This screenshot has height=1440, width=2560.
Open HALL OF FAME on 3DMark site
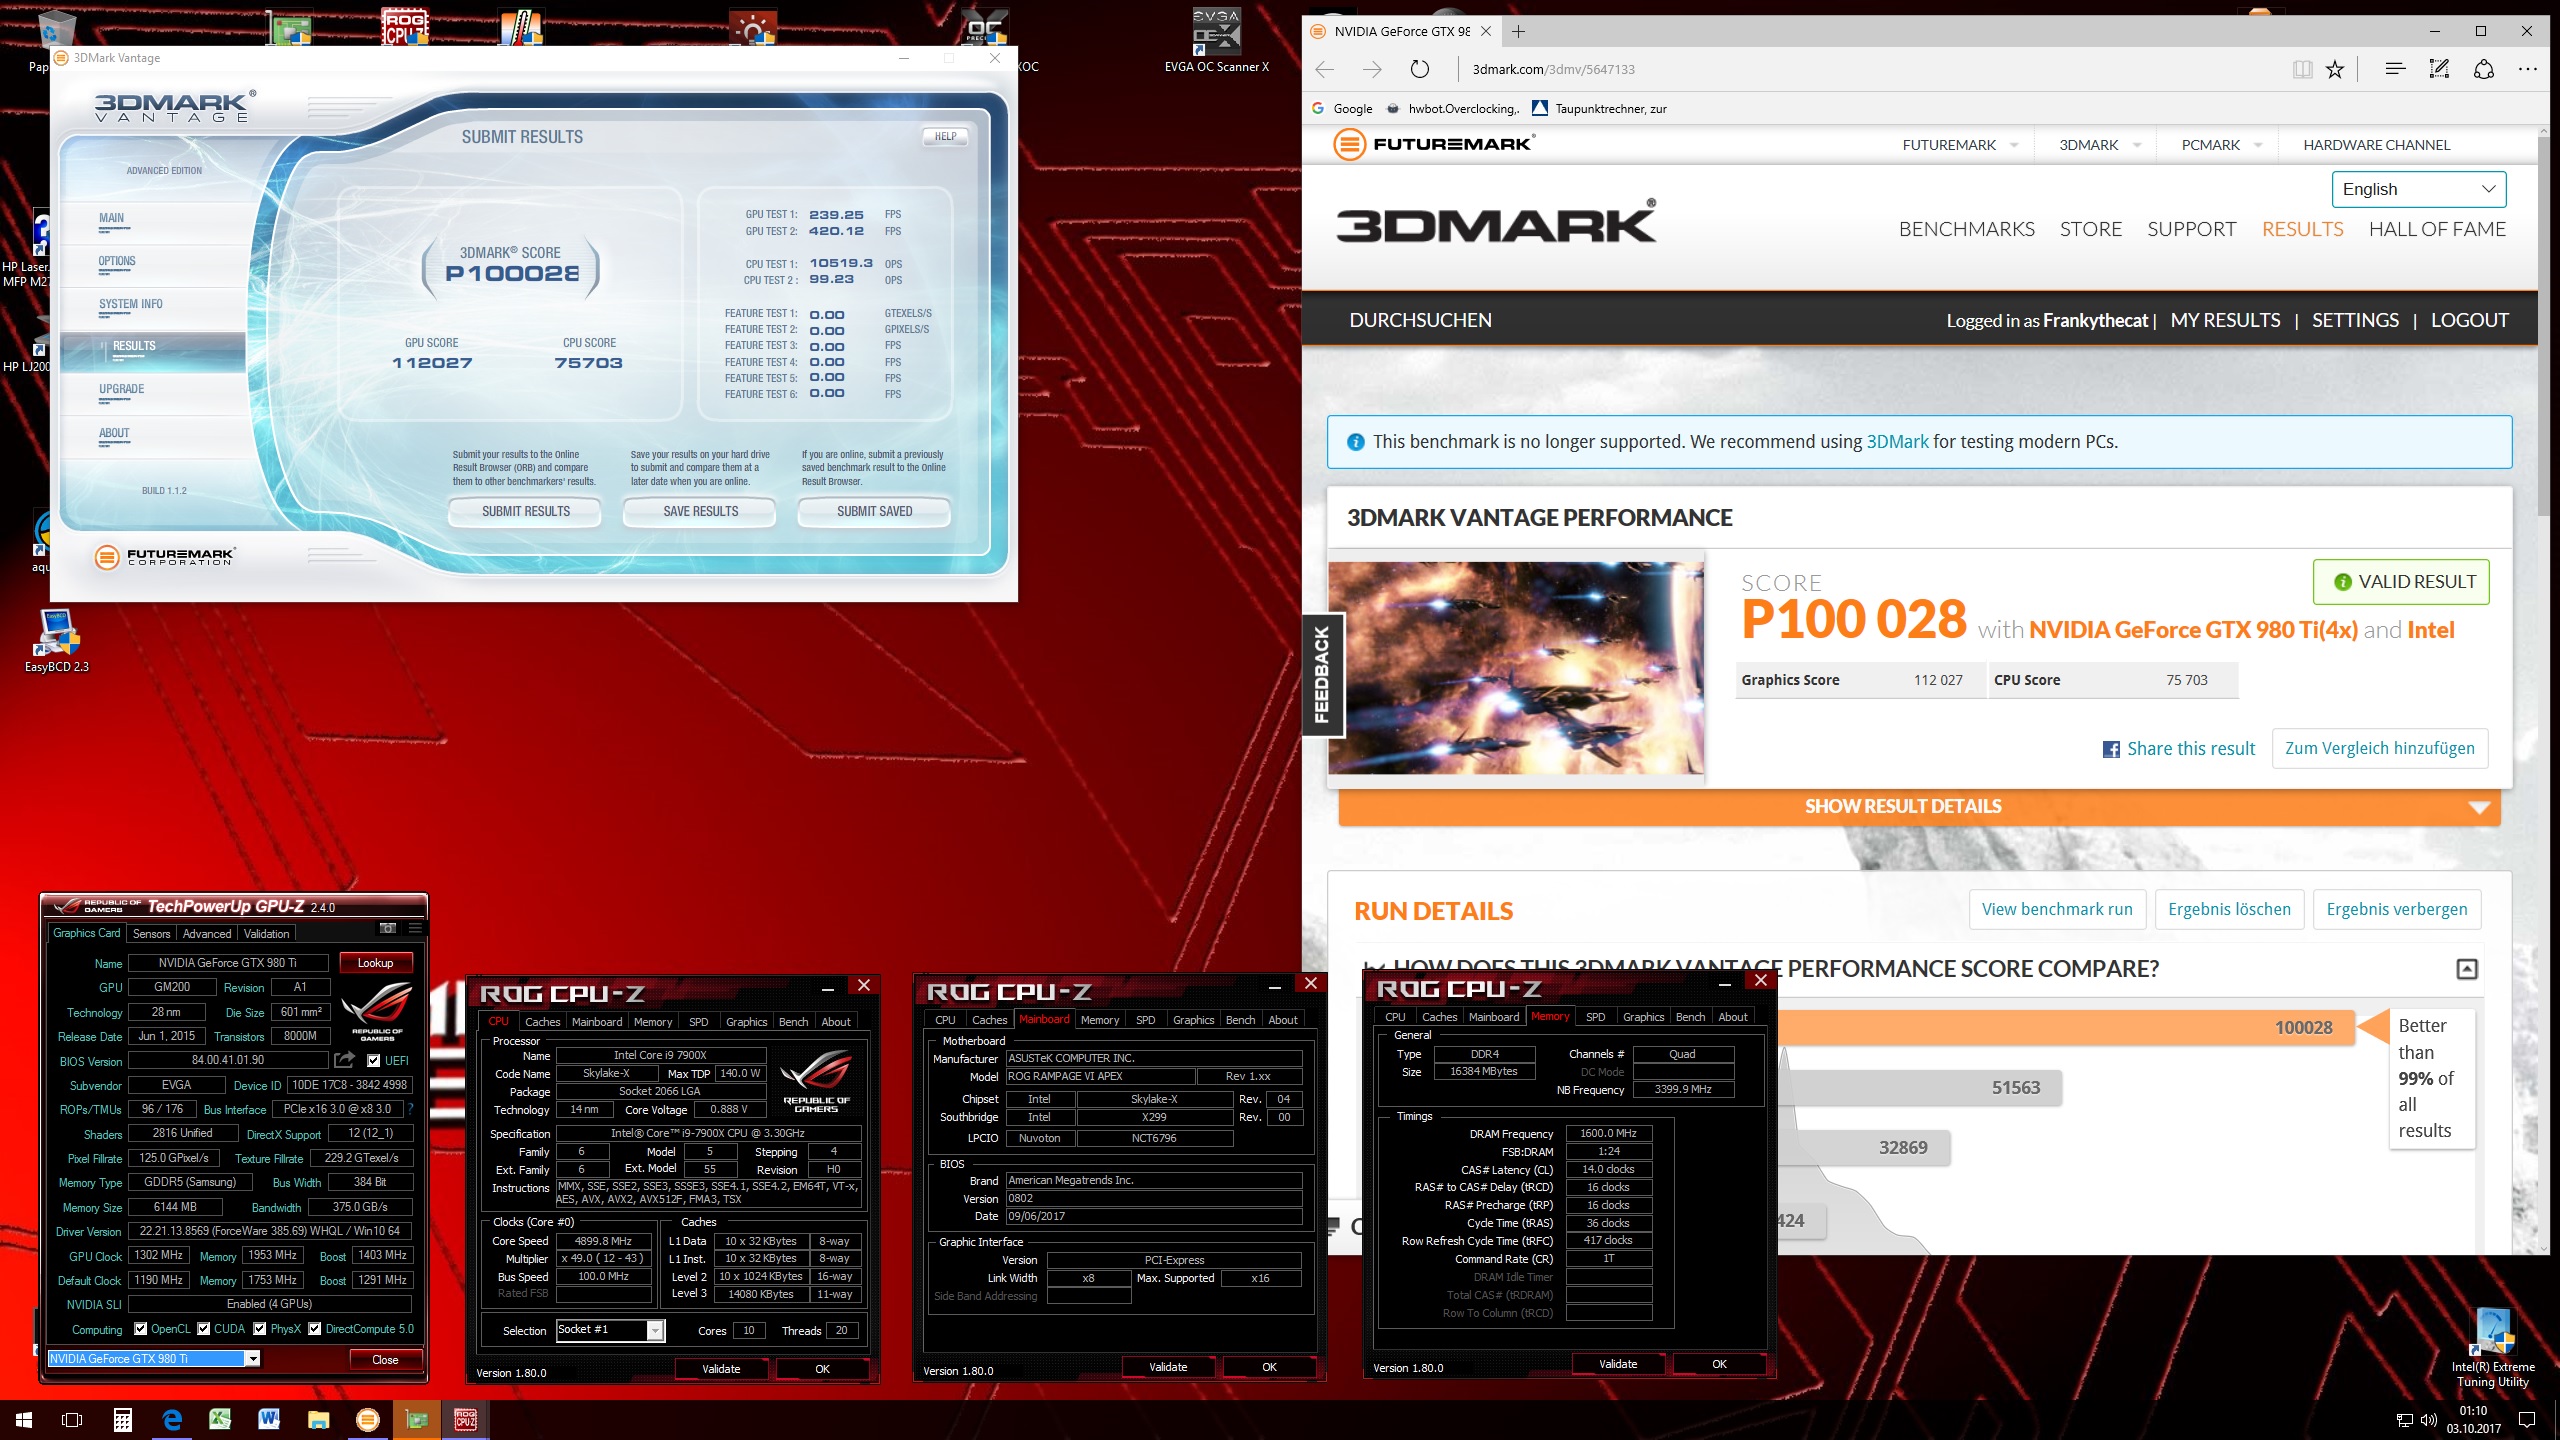coord(2437,229)
